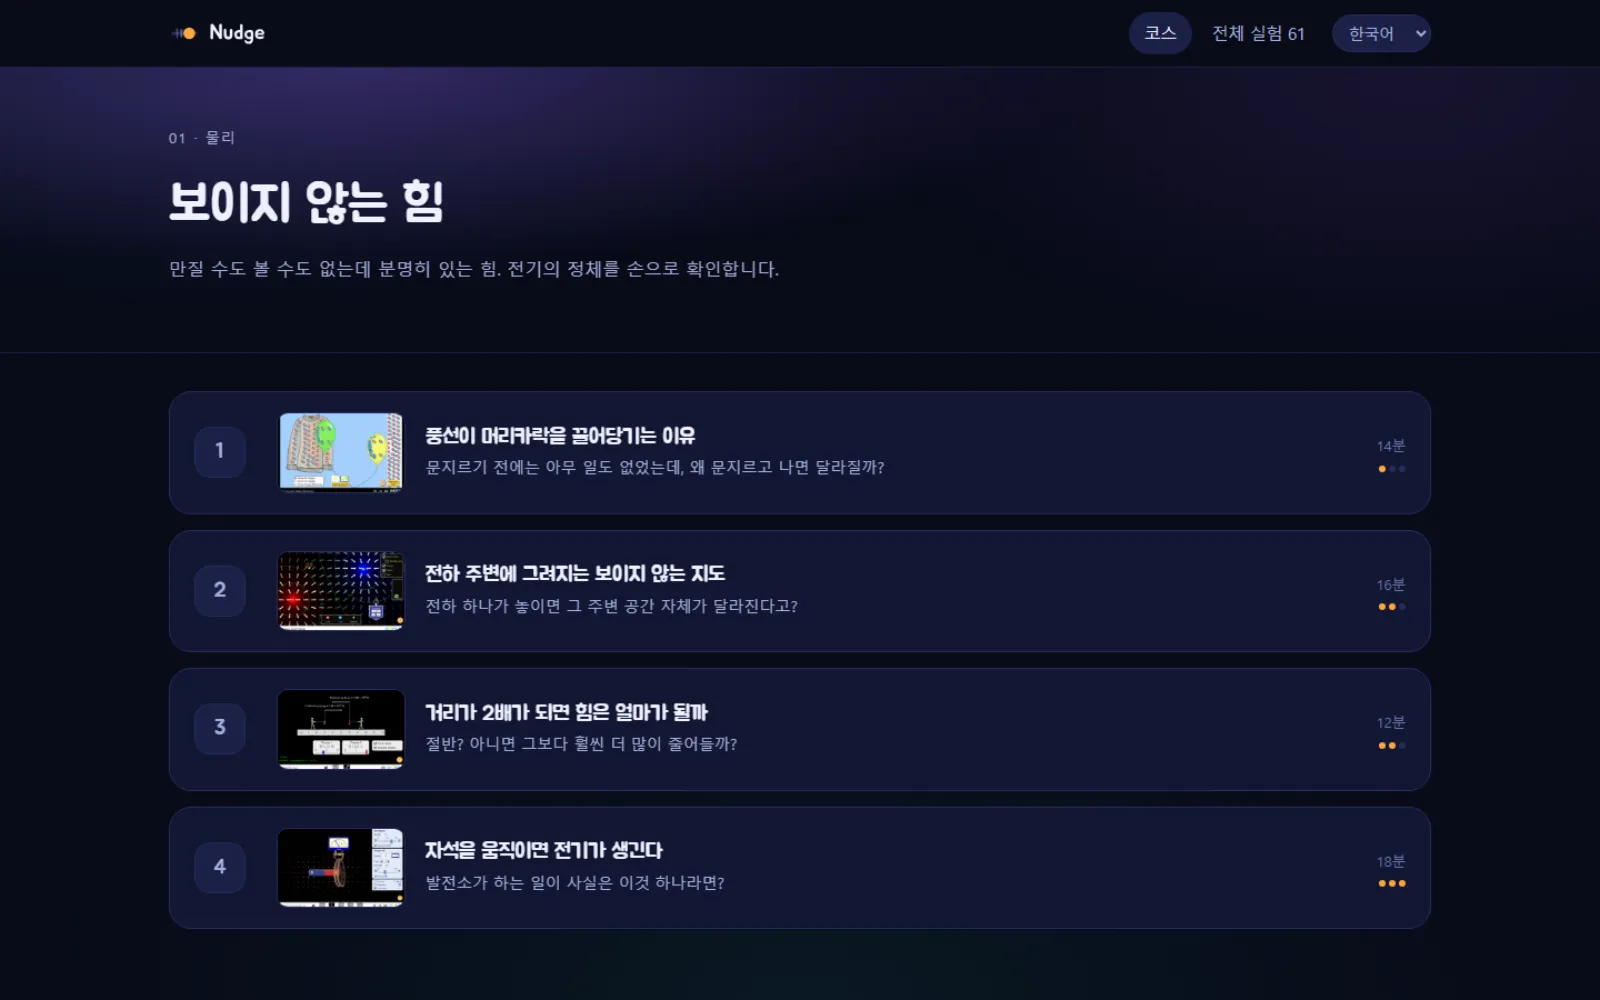Select the 코스 tab in the header
1600x1000 pixels.
(x=1160, y=33)
